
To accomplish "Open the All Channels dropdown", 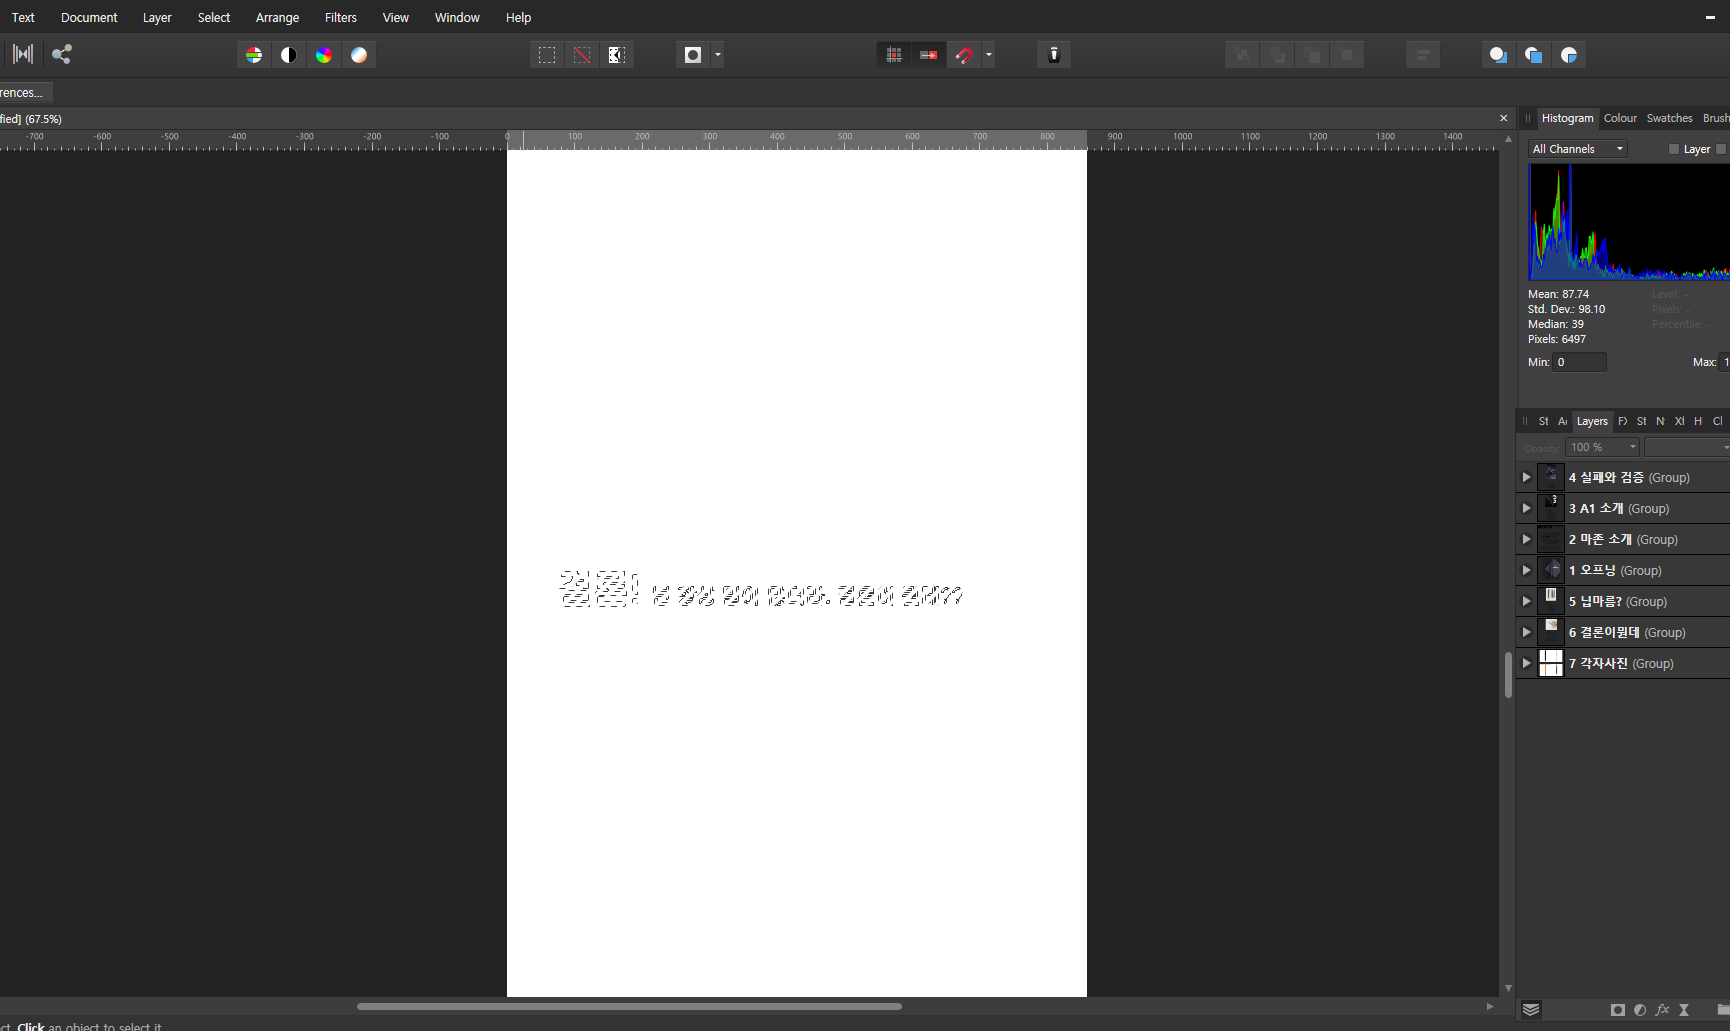I will (x=1578, y=149).
